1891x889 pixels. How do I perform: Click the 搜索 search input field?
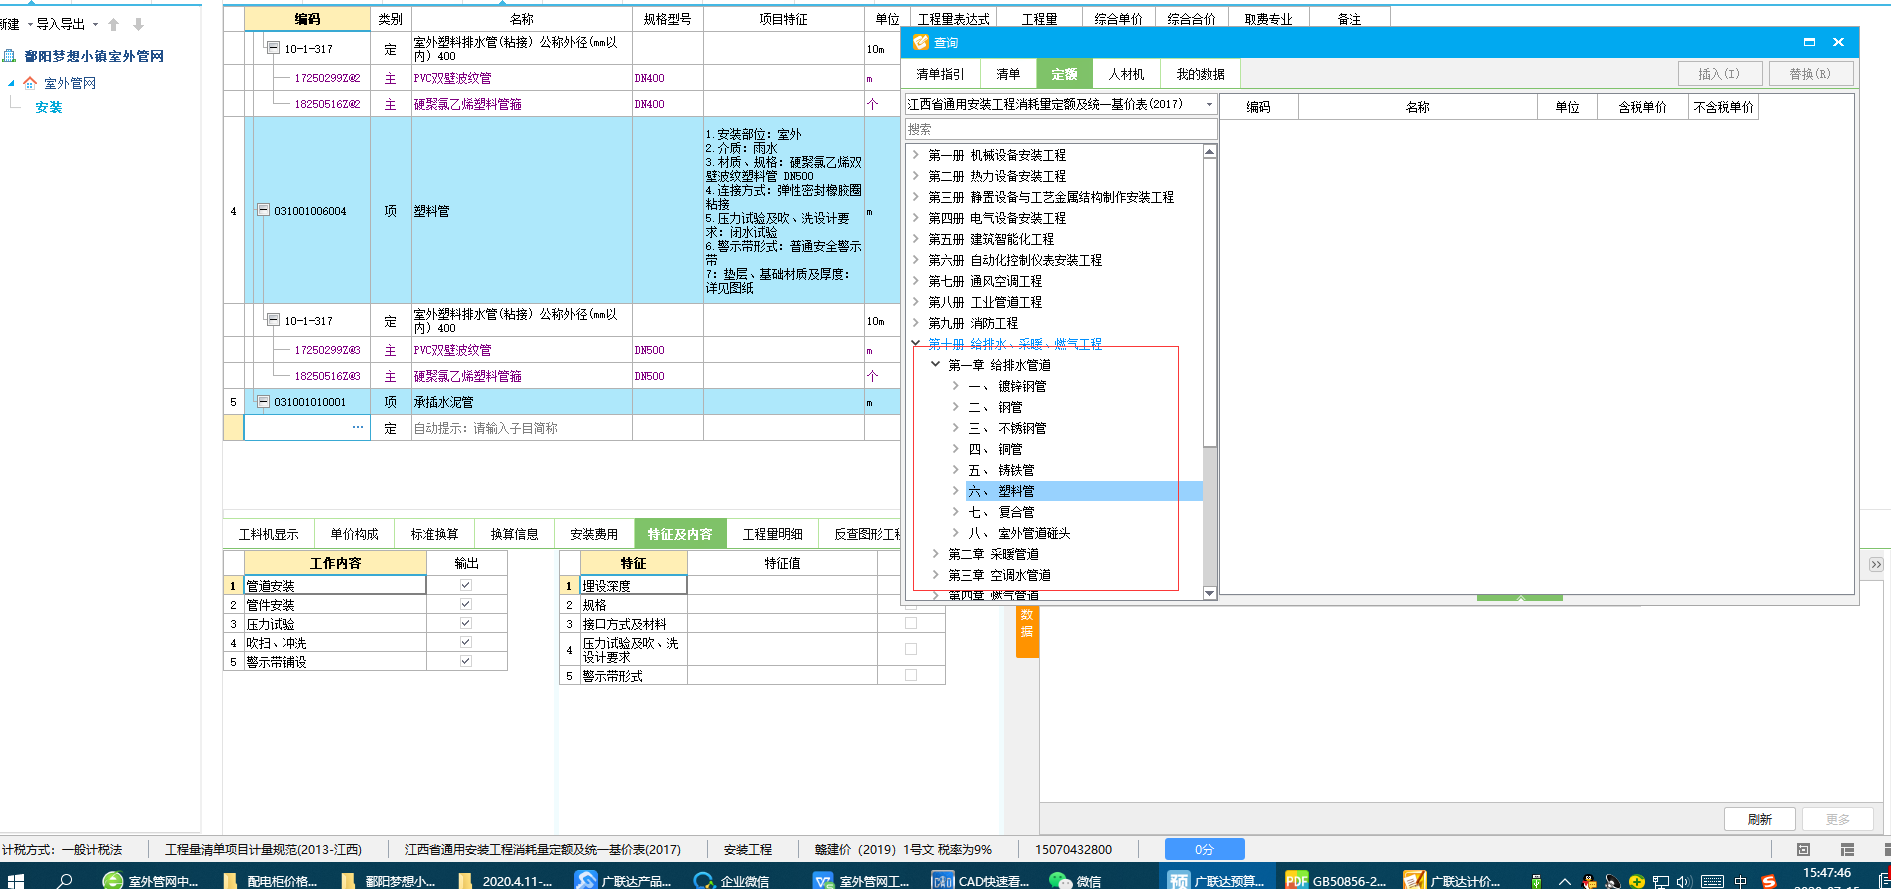1061,129
